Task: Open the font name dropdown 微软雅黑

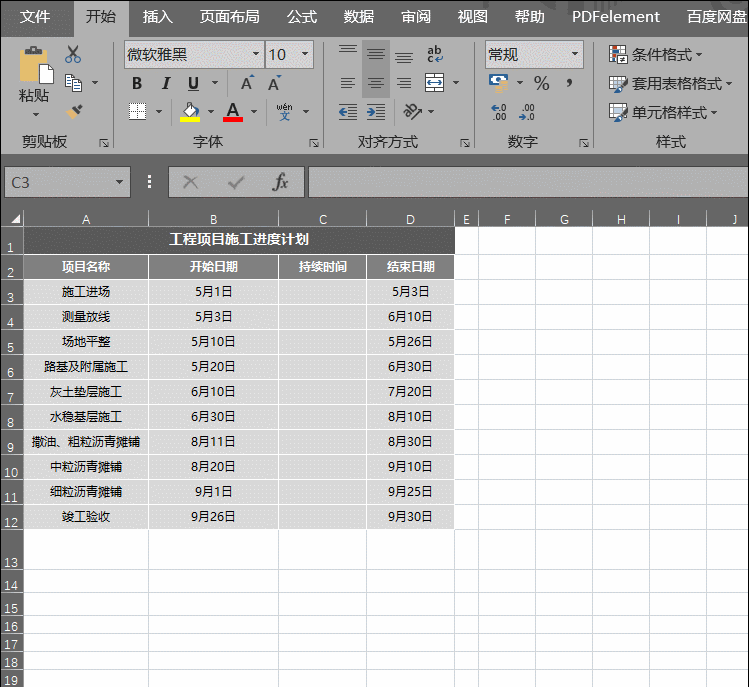Action: [x=256, y=54]
